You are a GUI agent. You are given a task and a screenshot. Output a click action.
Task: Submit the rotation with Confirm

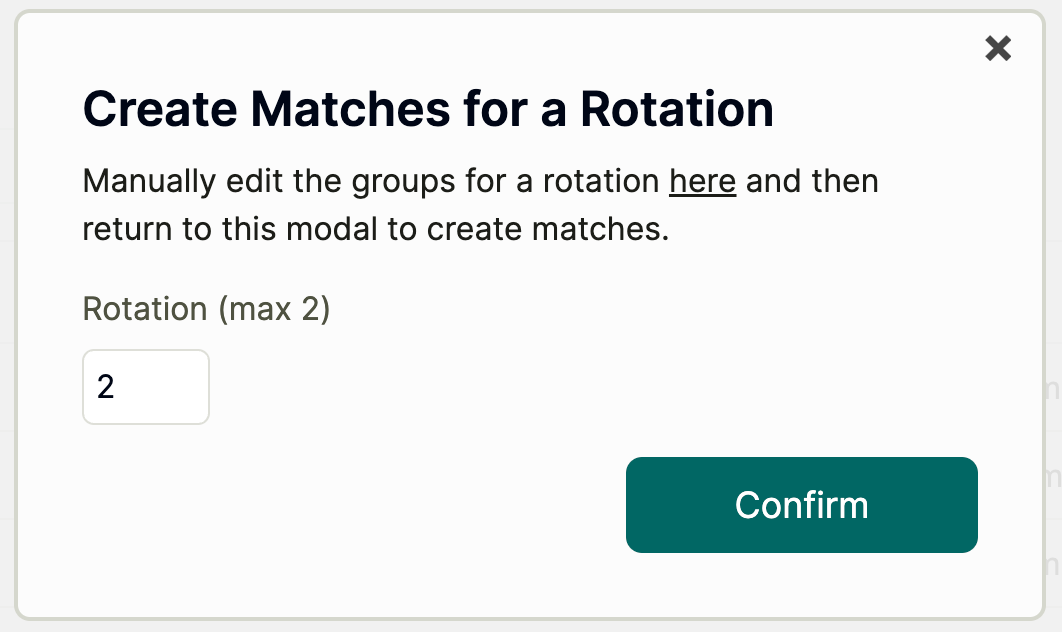point(801,505)
